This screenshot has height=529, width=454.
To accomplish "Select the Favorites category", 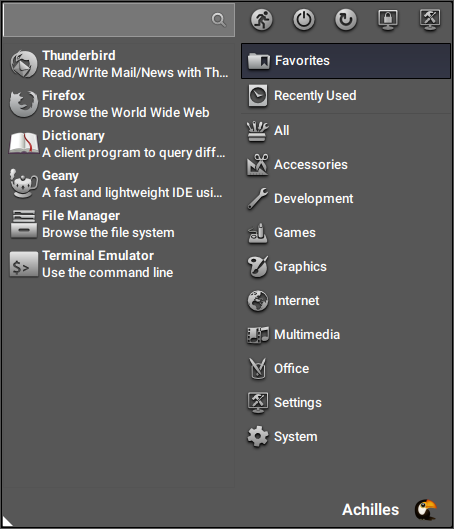I will click(346, 61).
